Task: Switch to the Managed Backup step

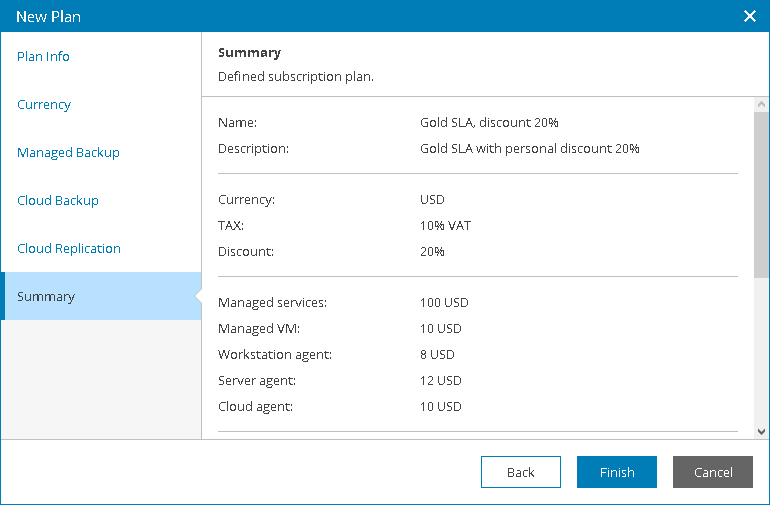Action: point(68,153)
